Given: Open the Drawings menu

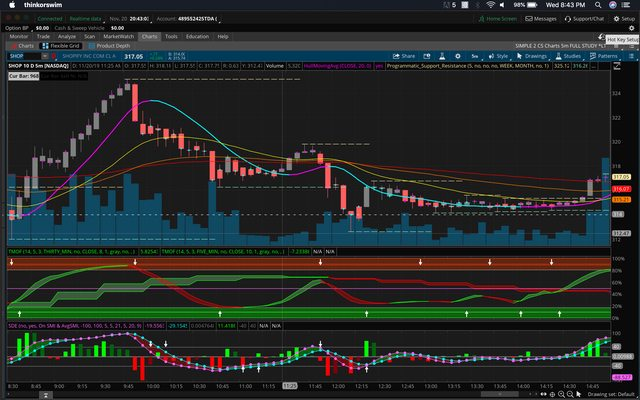Looking at the screenshot, I should [531, 56].
